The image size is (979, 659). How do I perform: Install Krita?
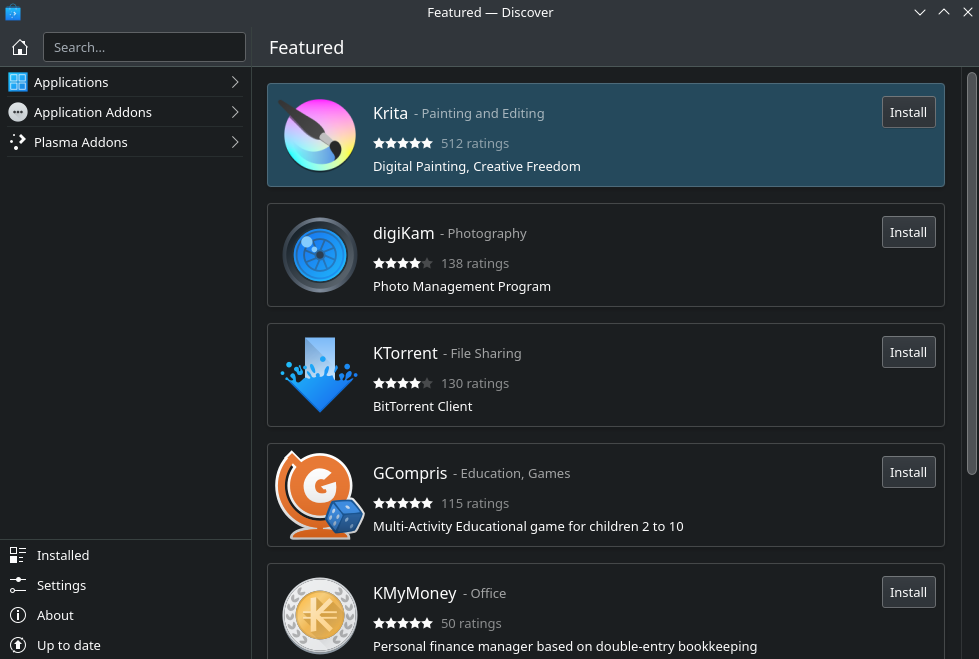[x=908, y=112]
